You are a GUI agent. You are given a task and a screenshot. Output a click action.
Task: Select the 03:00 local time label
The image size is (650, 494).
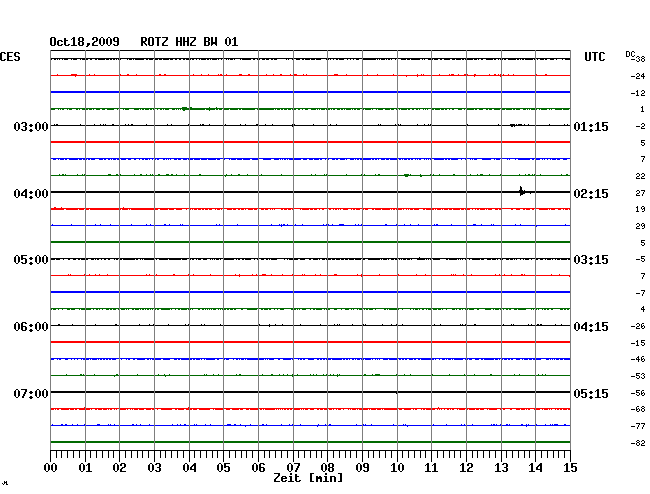31,127
